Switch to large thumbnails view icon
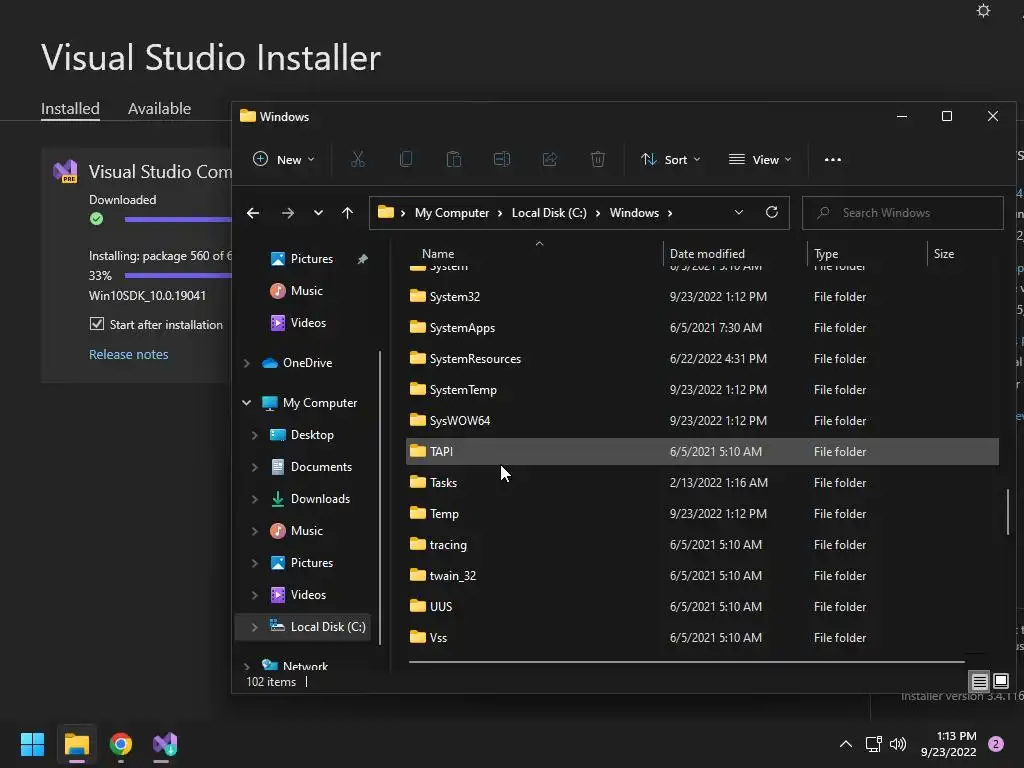 [x=1001, y=682]
